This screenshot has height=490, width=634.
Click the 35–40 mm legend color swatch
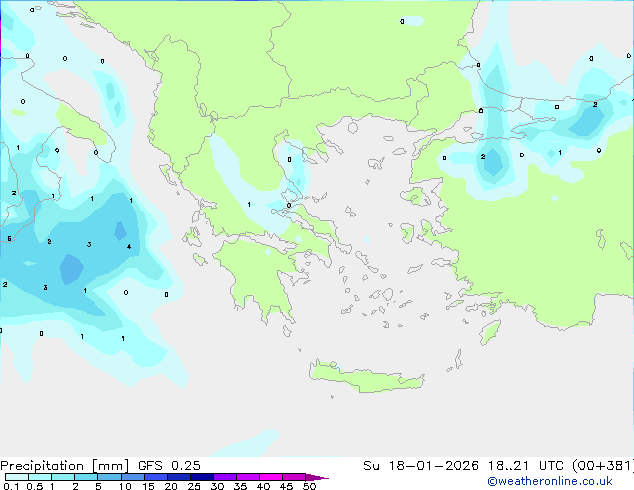pos(247,477)
